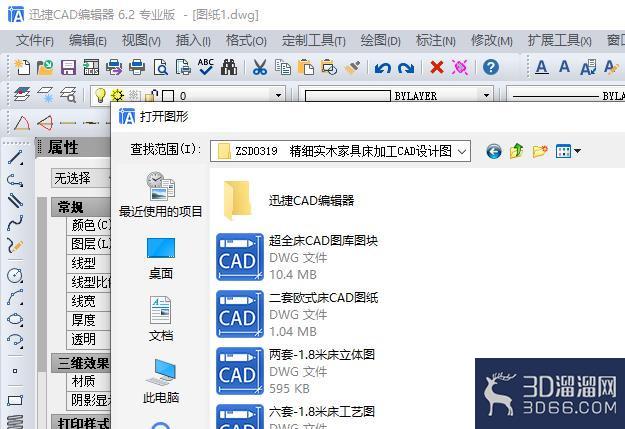Open the 标注(N) menu
This screenshot has height=429, width=625.
pos(435,40)
